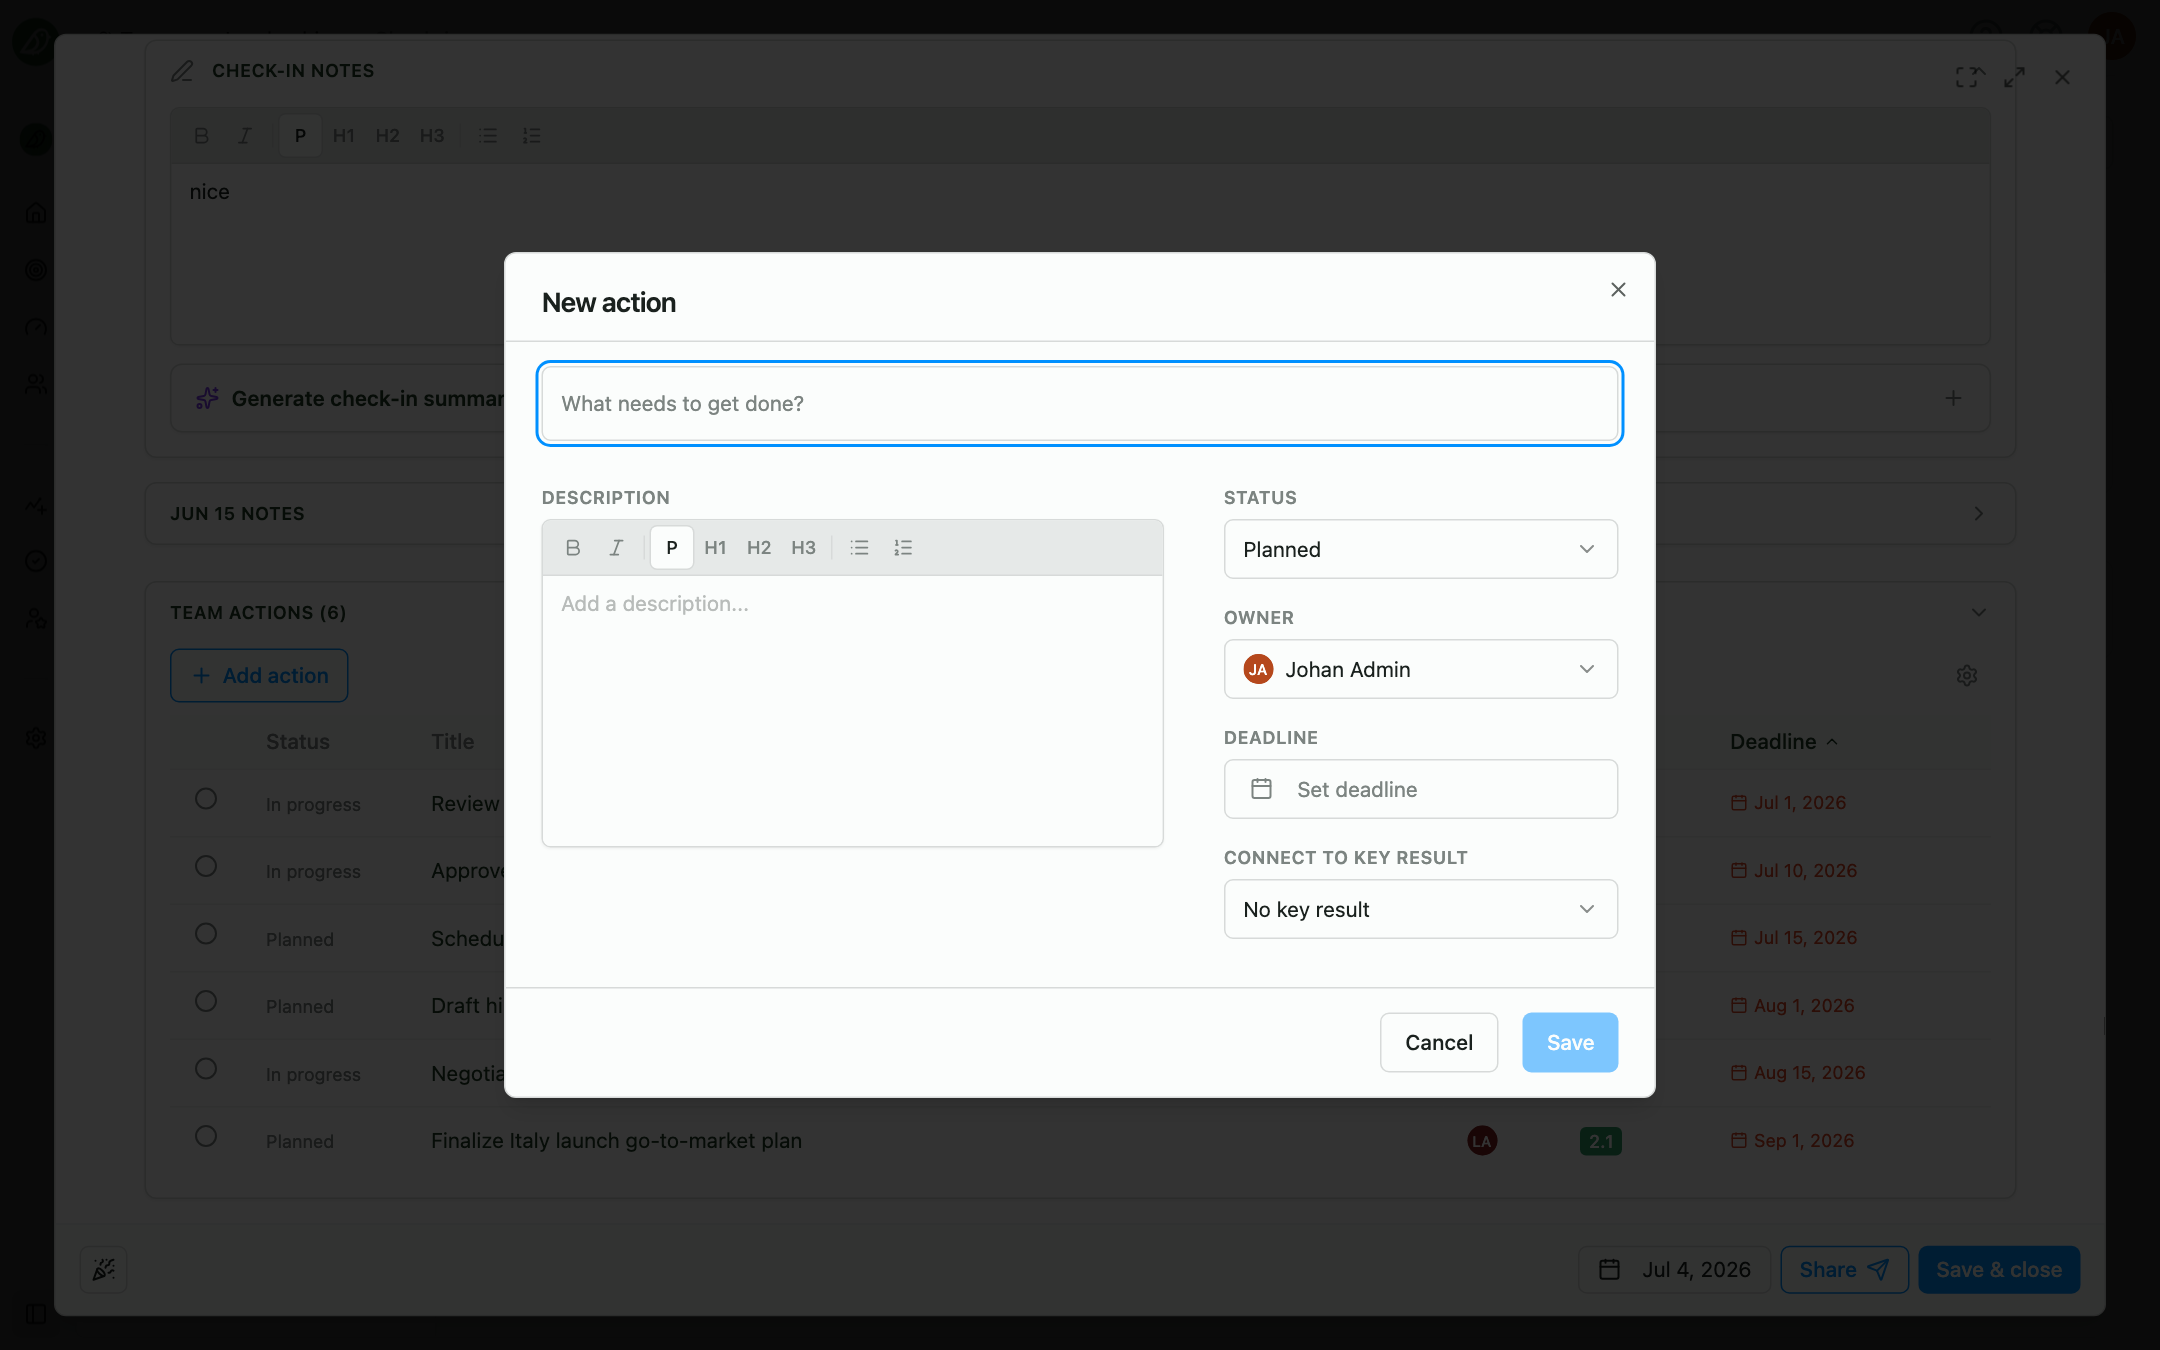
Task: Insert numbered list in Check-in Notes toolbar
Action: pos(531,136)
